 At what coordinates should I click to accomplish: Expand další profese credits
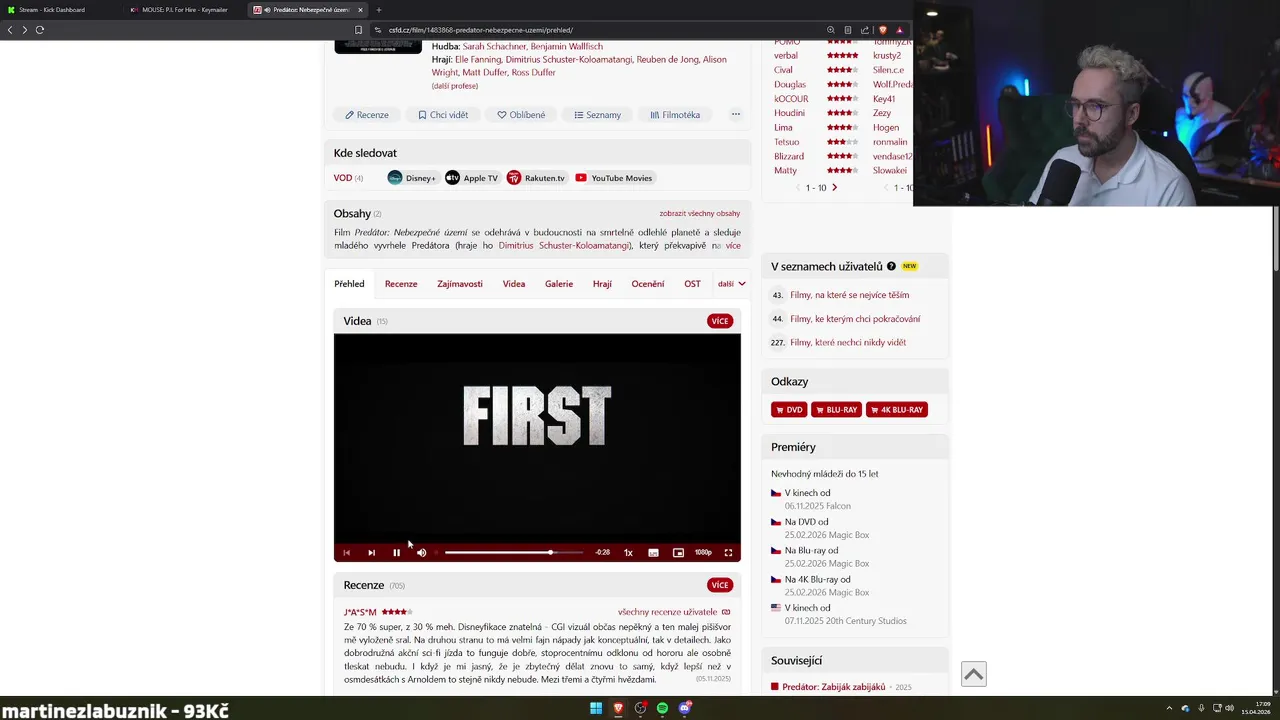pos(455,86)
